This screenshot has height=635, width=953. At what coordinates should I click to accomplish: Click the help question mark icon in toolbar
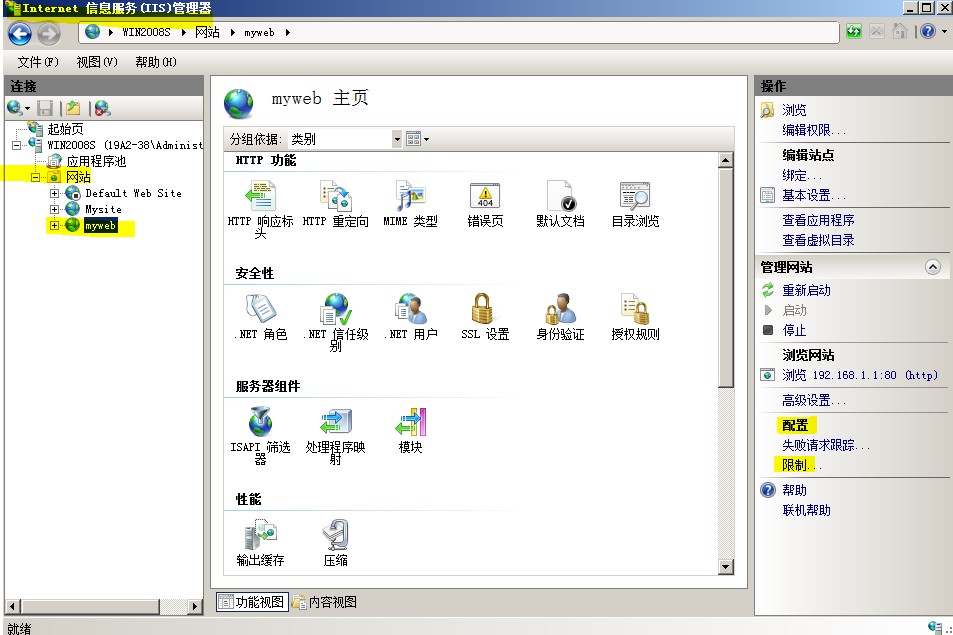coord(927,32)
